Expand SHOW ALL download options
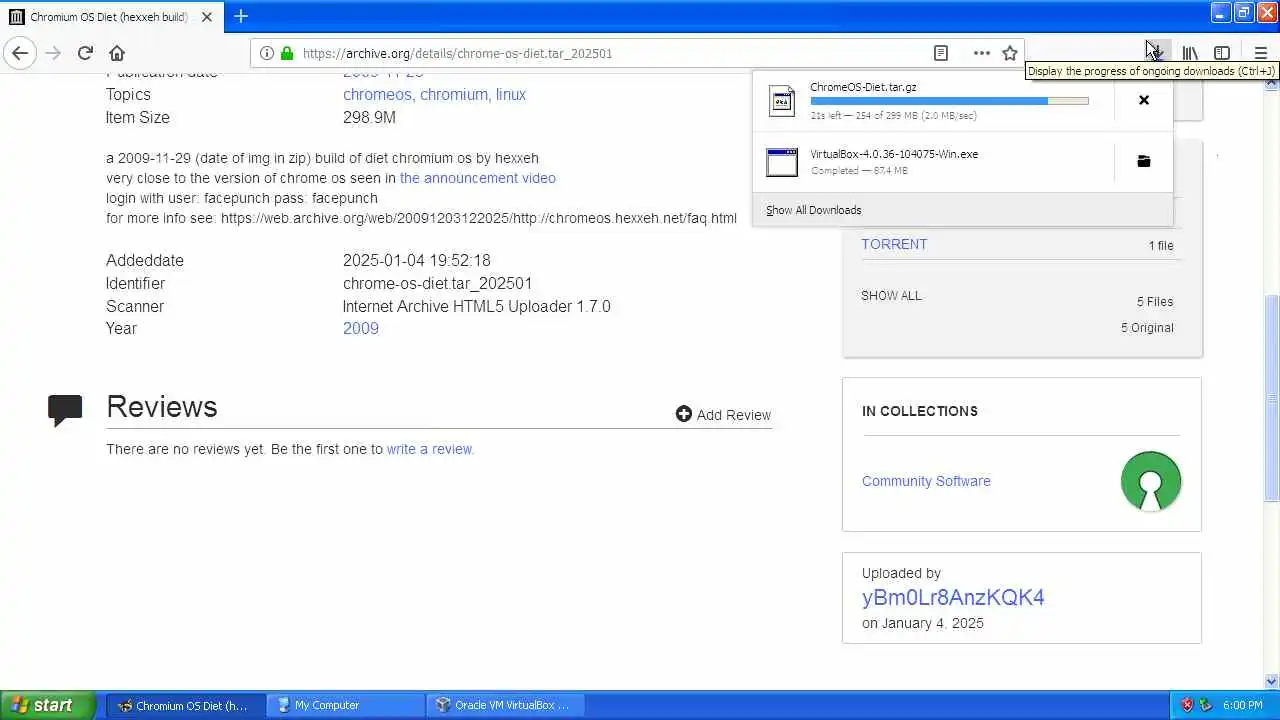This screenshot has height=720, width=1280. (x=891, y=295)
